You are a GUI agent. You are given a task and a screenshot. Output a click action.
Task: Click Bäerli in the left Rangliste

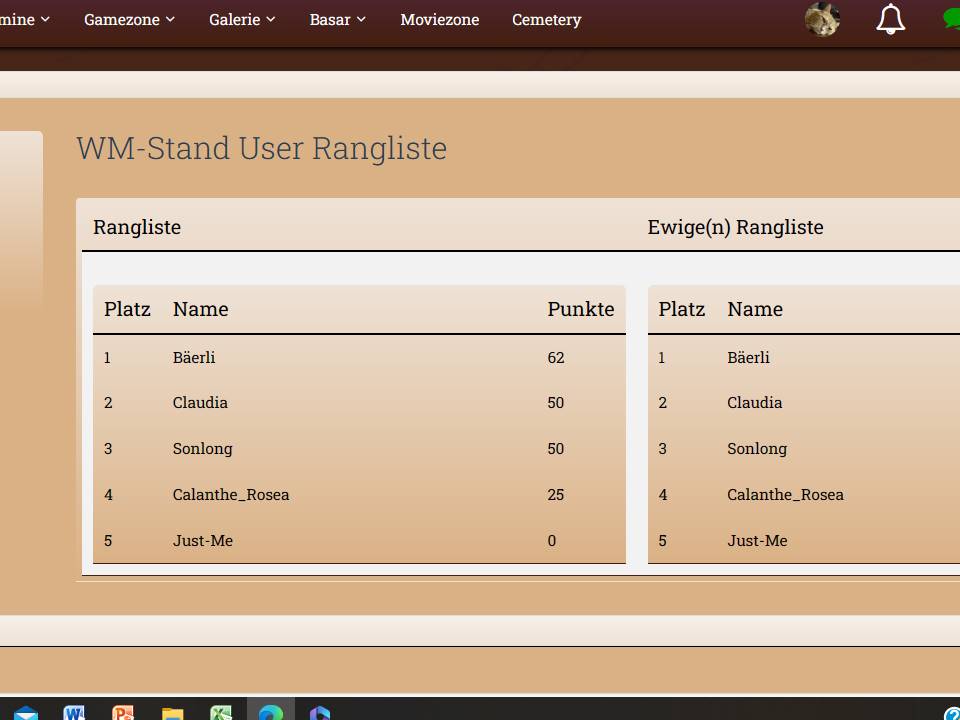pyautogui.click(x=194, y=357)
